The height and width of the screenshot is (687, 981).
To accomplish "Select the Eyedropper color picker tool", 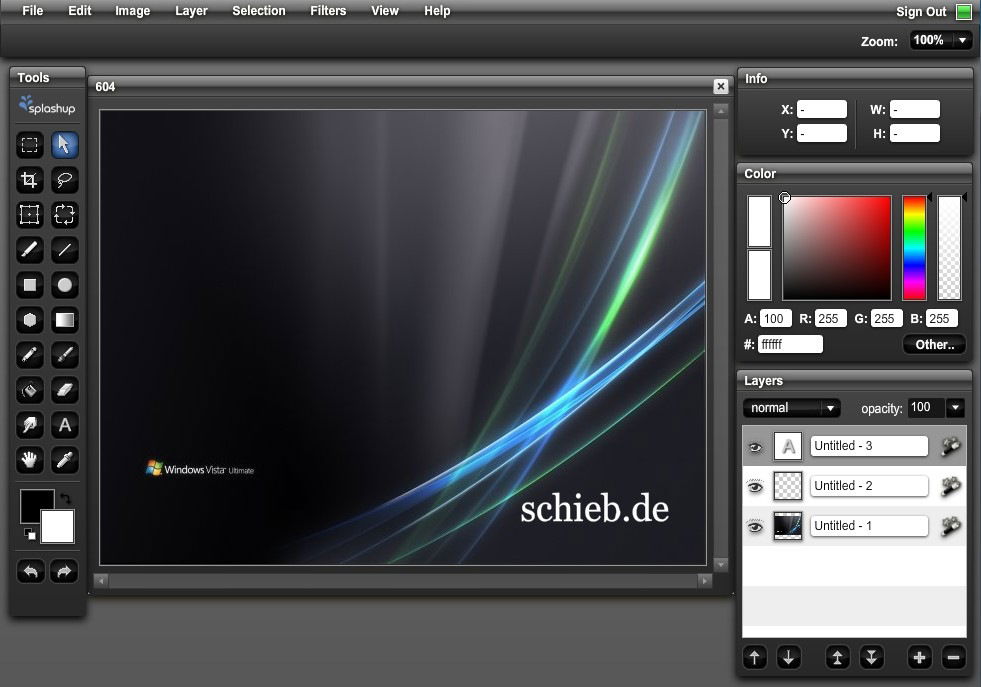I will [x=64, y=461].
